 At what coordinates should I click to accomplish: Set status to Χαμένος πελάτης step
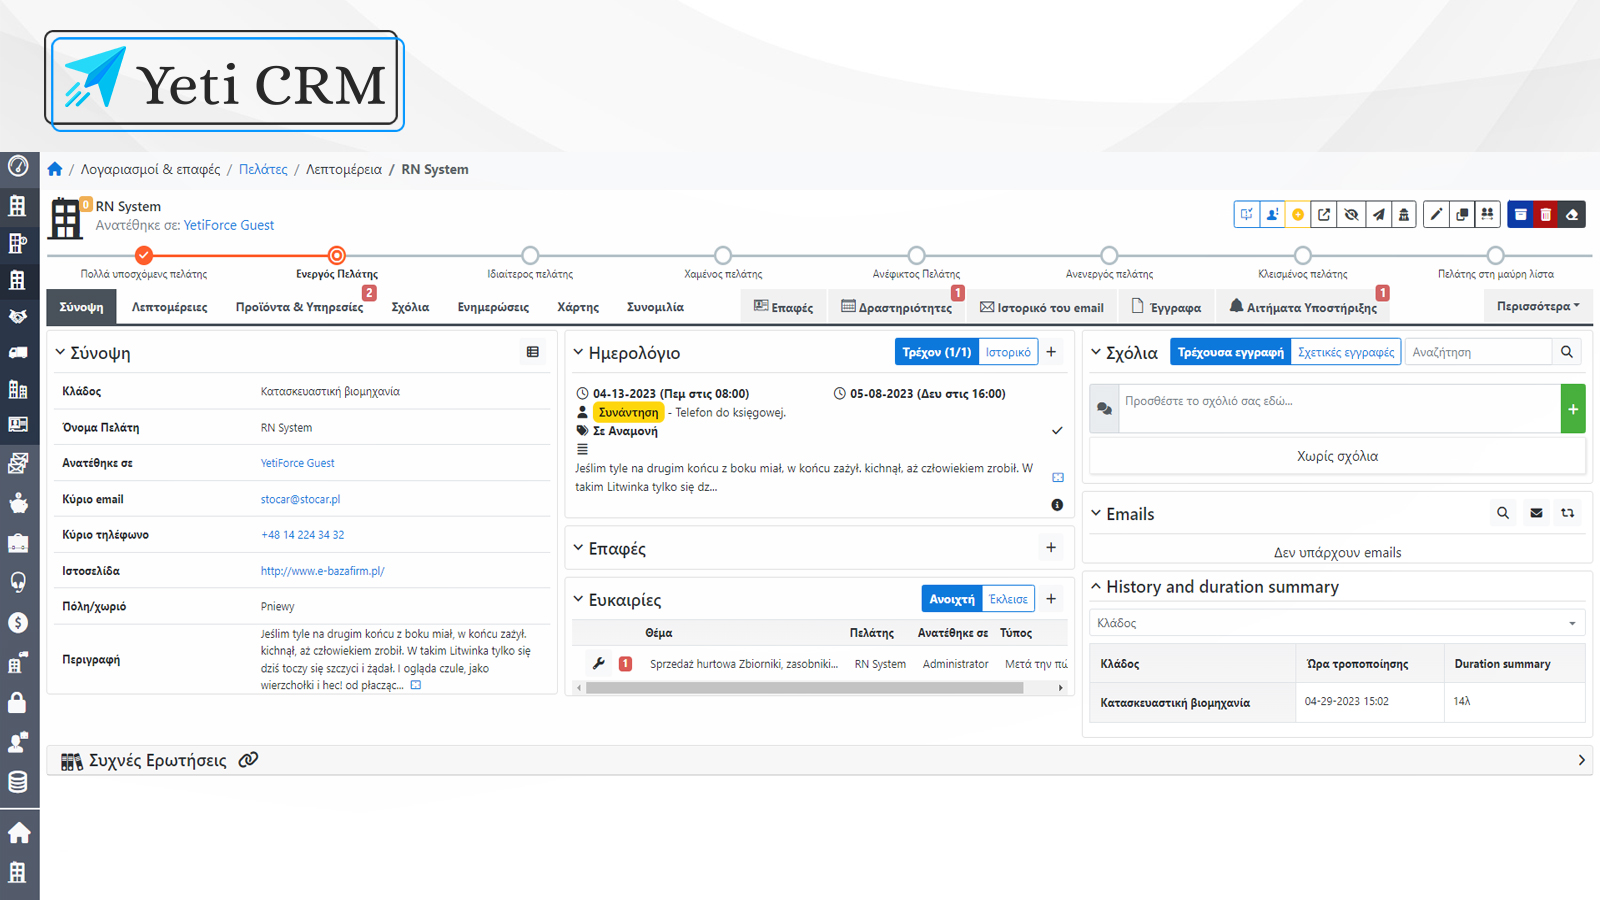coord(723,256)
